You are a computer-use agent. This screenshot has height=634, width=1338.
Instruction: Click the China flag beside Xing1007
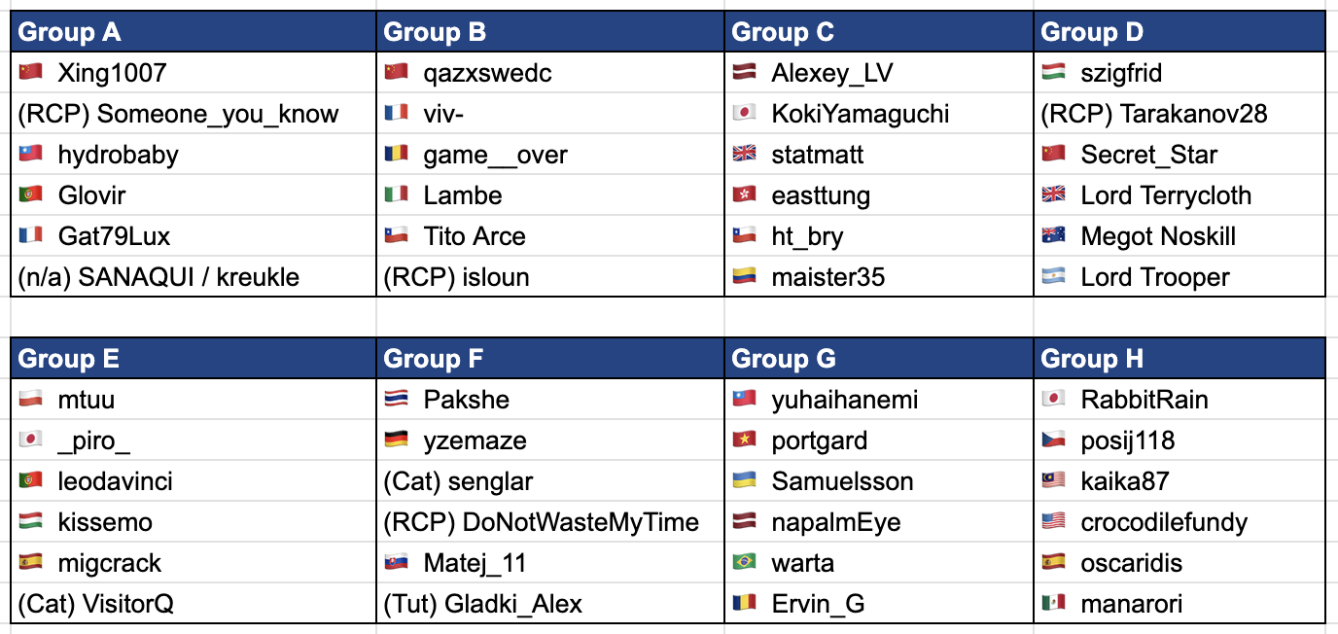click(x=31, y=72)
